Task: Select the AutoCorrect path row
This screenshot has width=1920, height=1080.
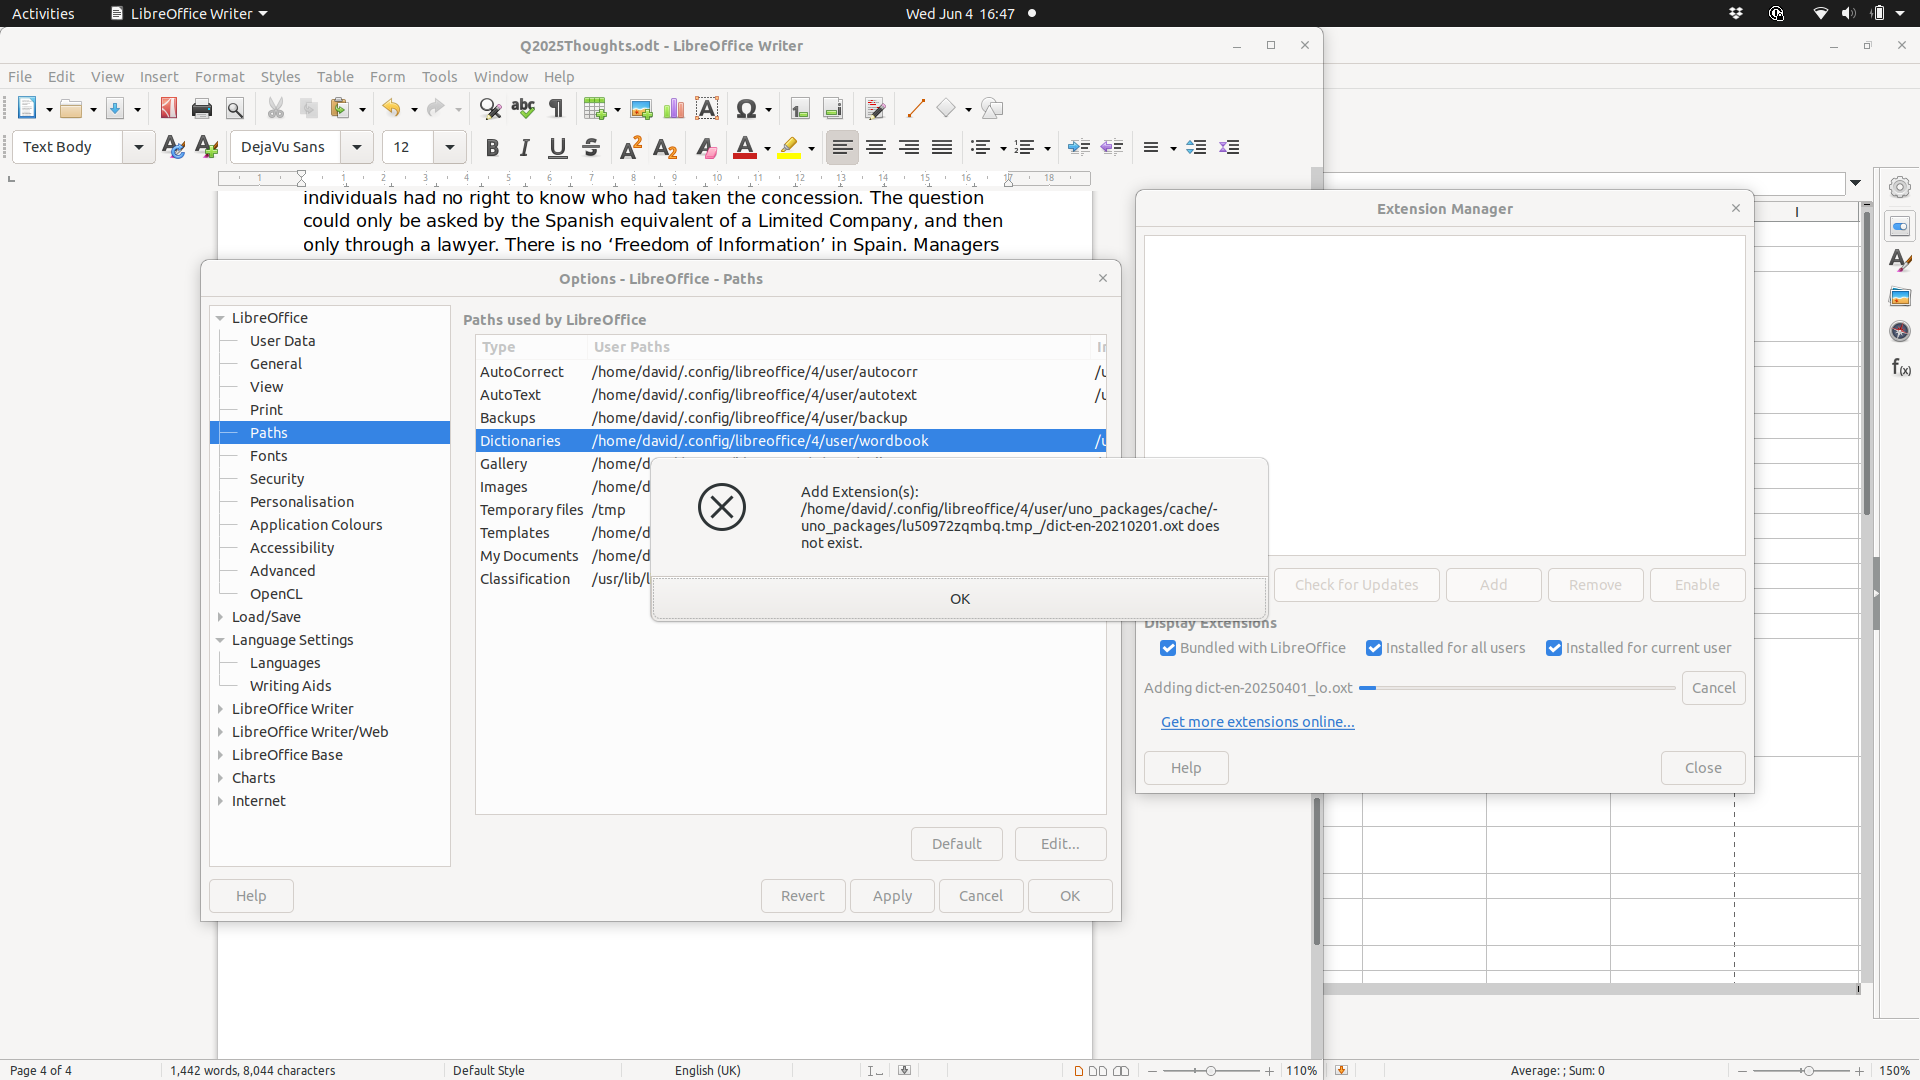Action: point(790,372)
